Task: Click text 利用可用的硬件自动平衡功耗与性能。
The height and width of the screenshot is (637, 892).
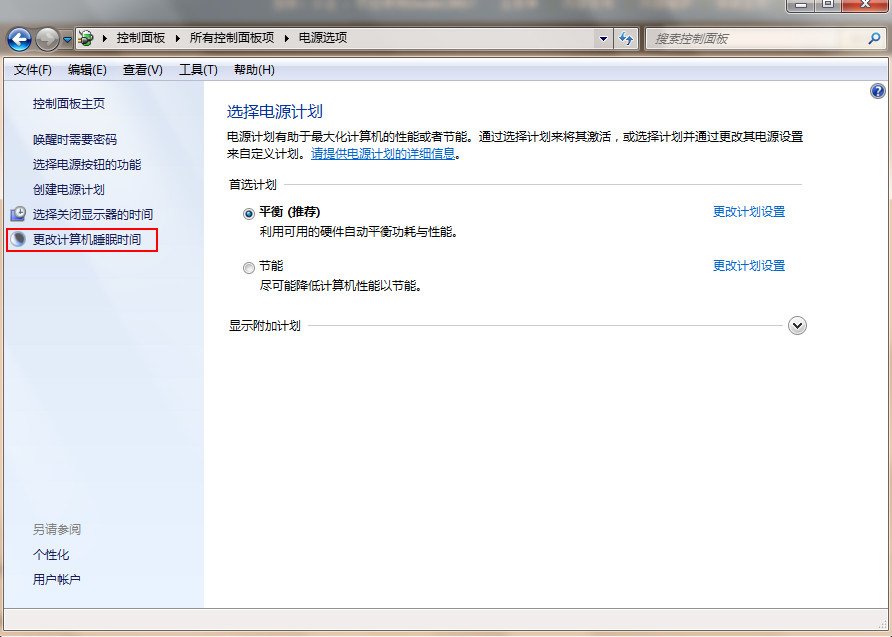Action: click(359, 232)
